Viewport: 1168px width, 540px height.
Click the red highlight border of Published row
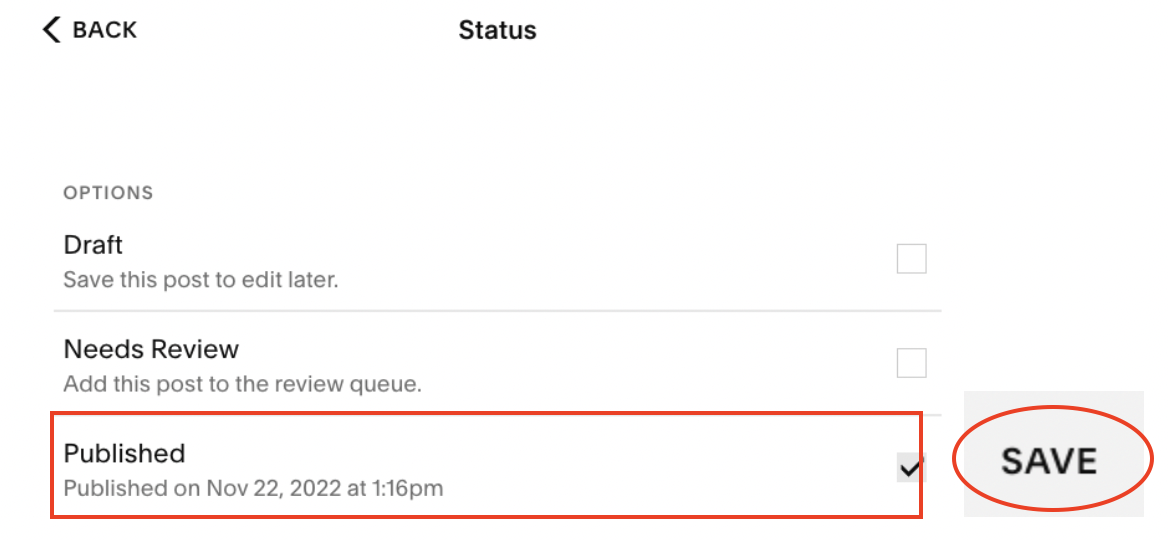(x=486, y=517)
